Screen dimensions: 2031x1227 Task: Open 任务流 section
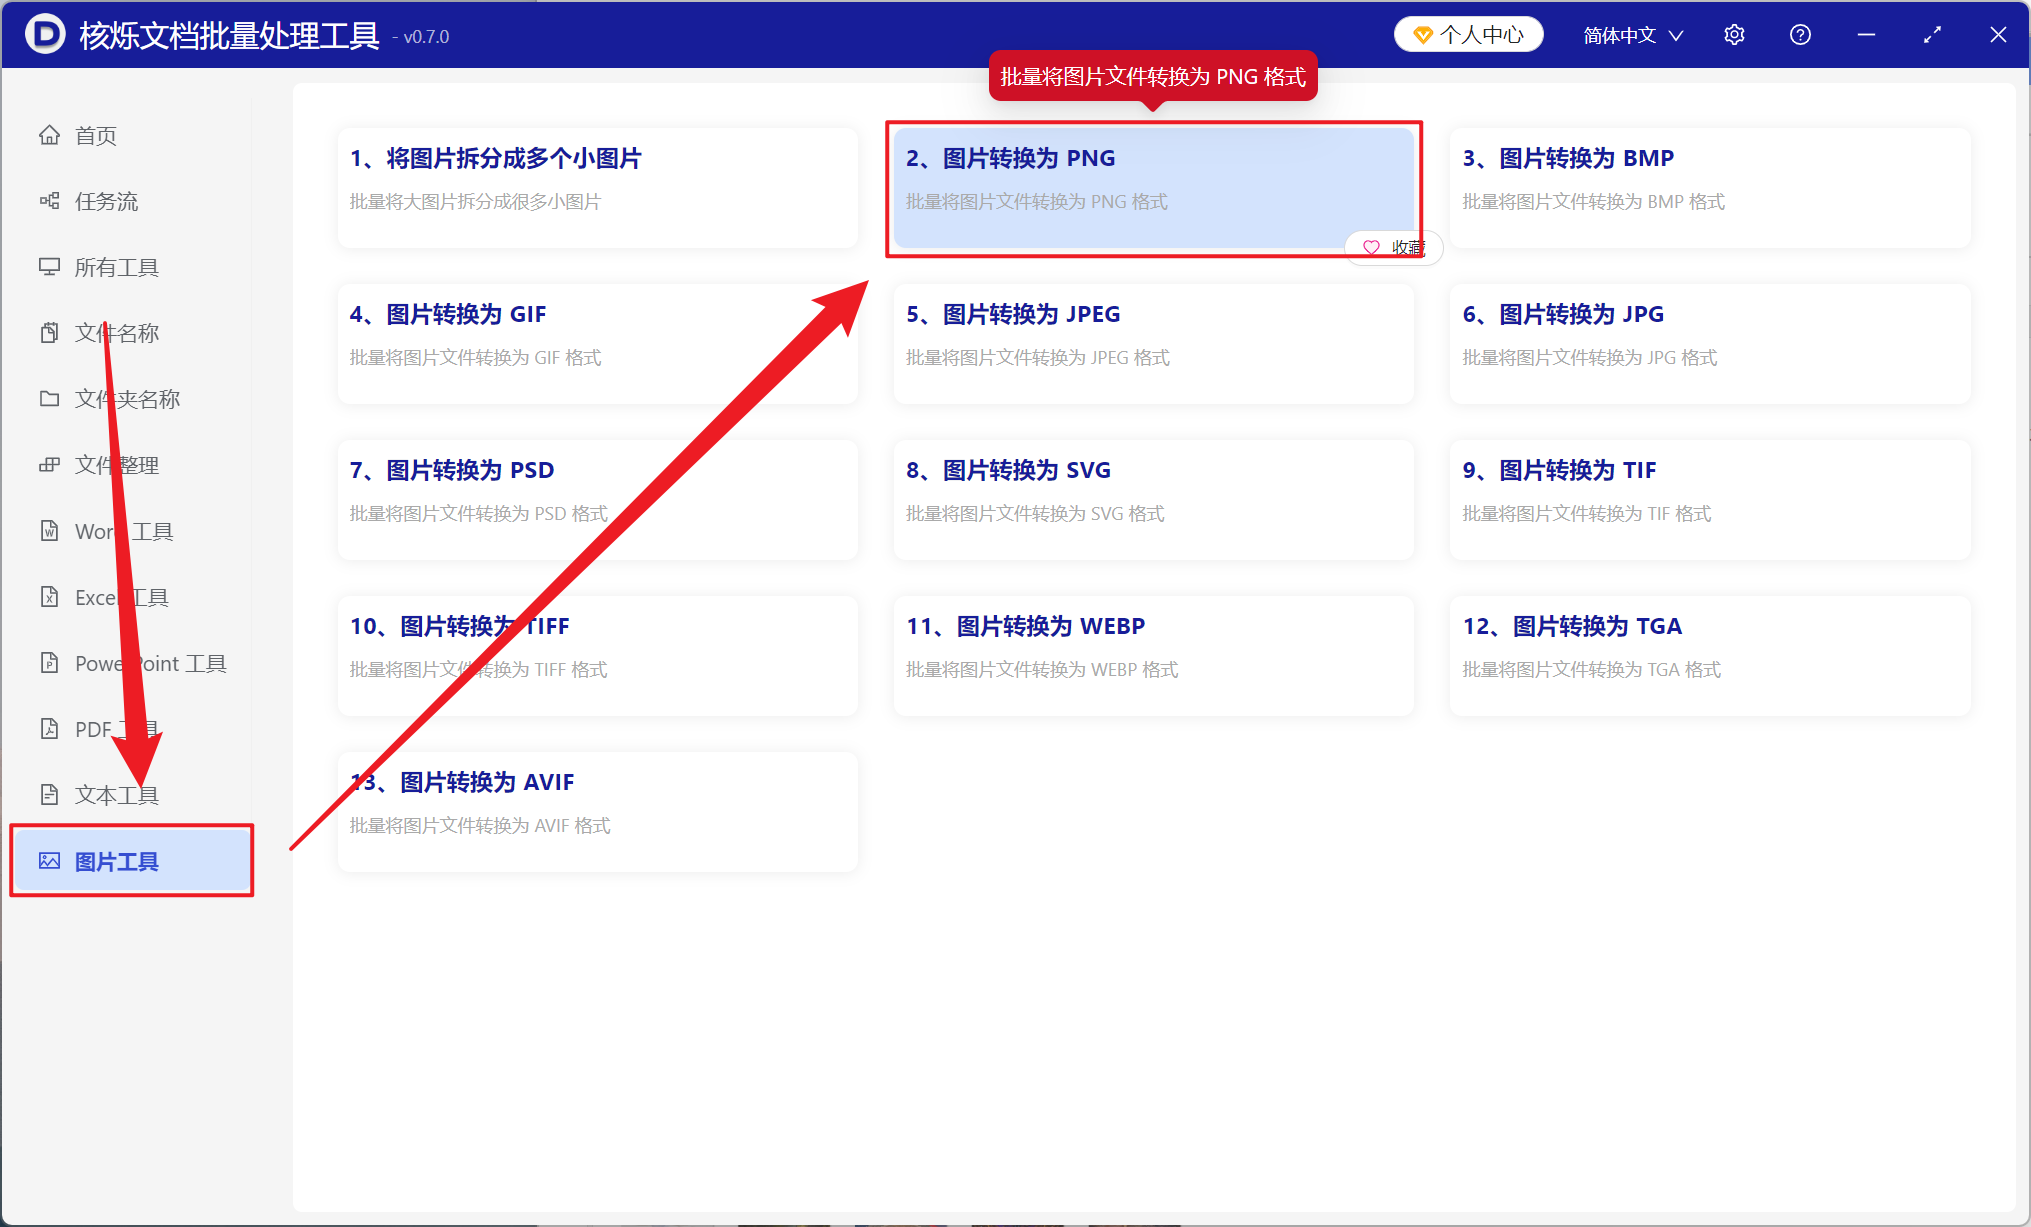131,201
